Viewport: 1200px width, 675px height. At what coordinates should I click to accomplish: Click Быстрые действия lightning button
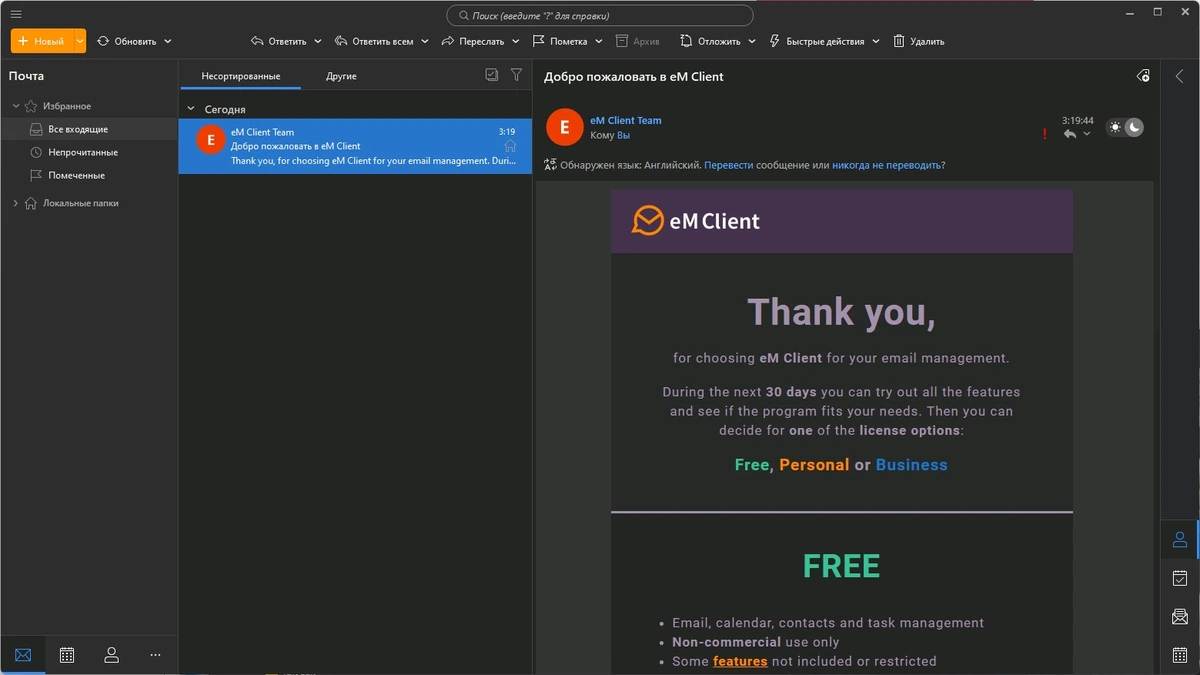pos(818,41)
